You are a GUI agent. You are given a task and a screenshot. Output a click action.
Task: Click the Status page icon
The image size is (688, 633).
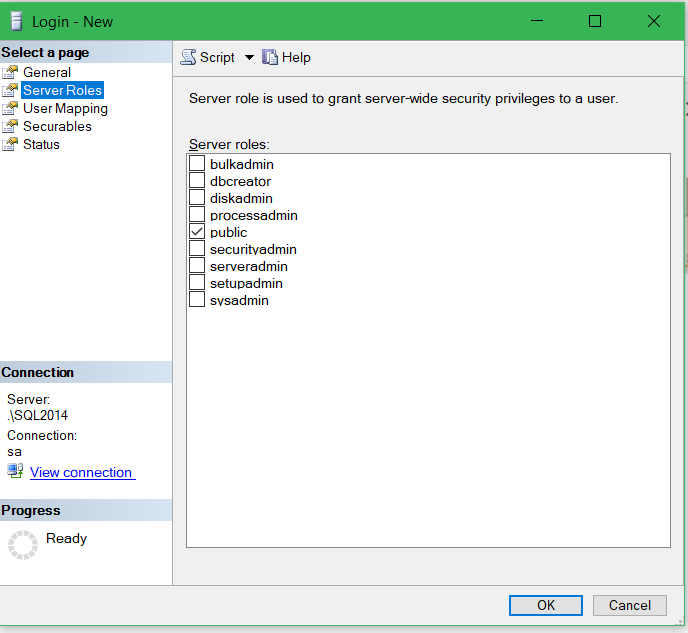[x=11, y=144]
